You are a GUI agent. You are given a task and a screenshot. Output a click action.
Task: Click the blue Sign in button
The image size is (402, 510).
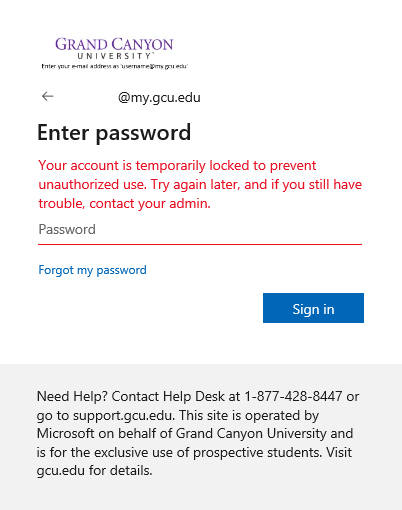(313, 308)
